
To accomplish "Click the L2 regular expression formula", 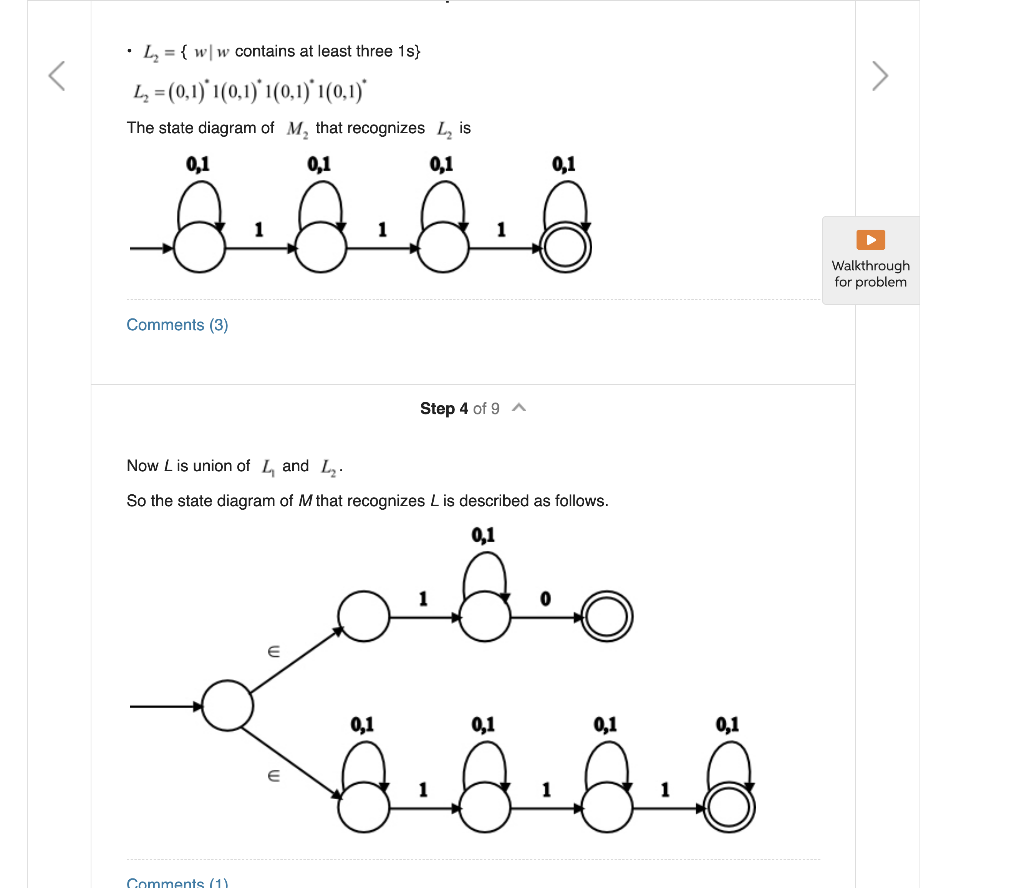I will pyautogui.click(x=250, y=93).
